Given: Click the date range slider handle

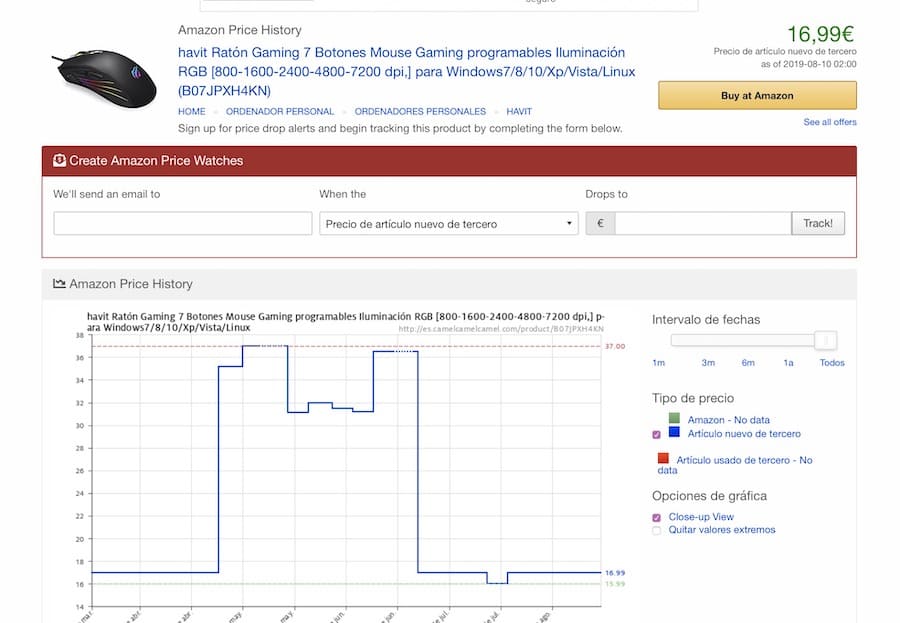Looking at the screenshot, I should tap(825, 340).
